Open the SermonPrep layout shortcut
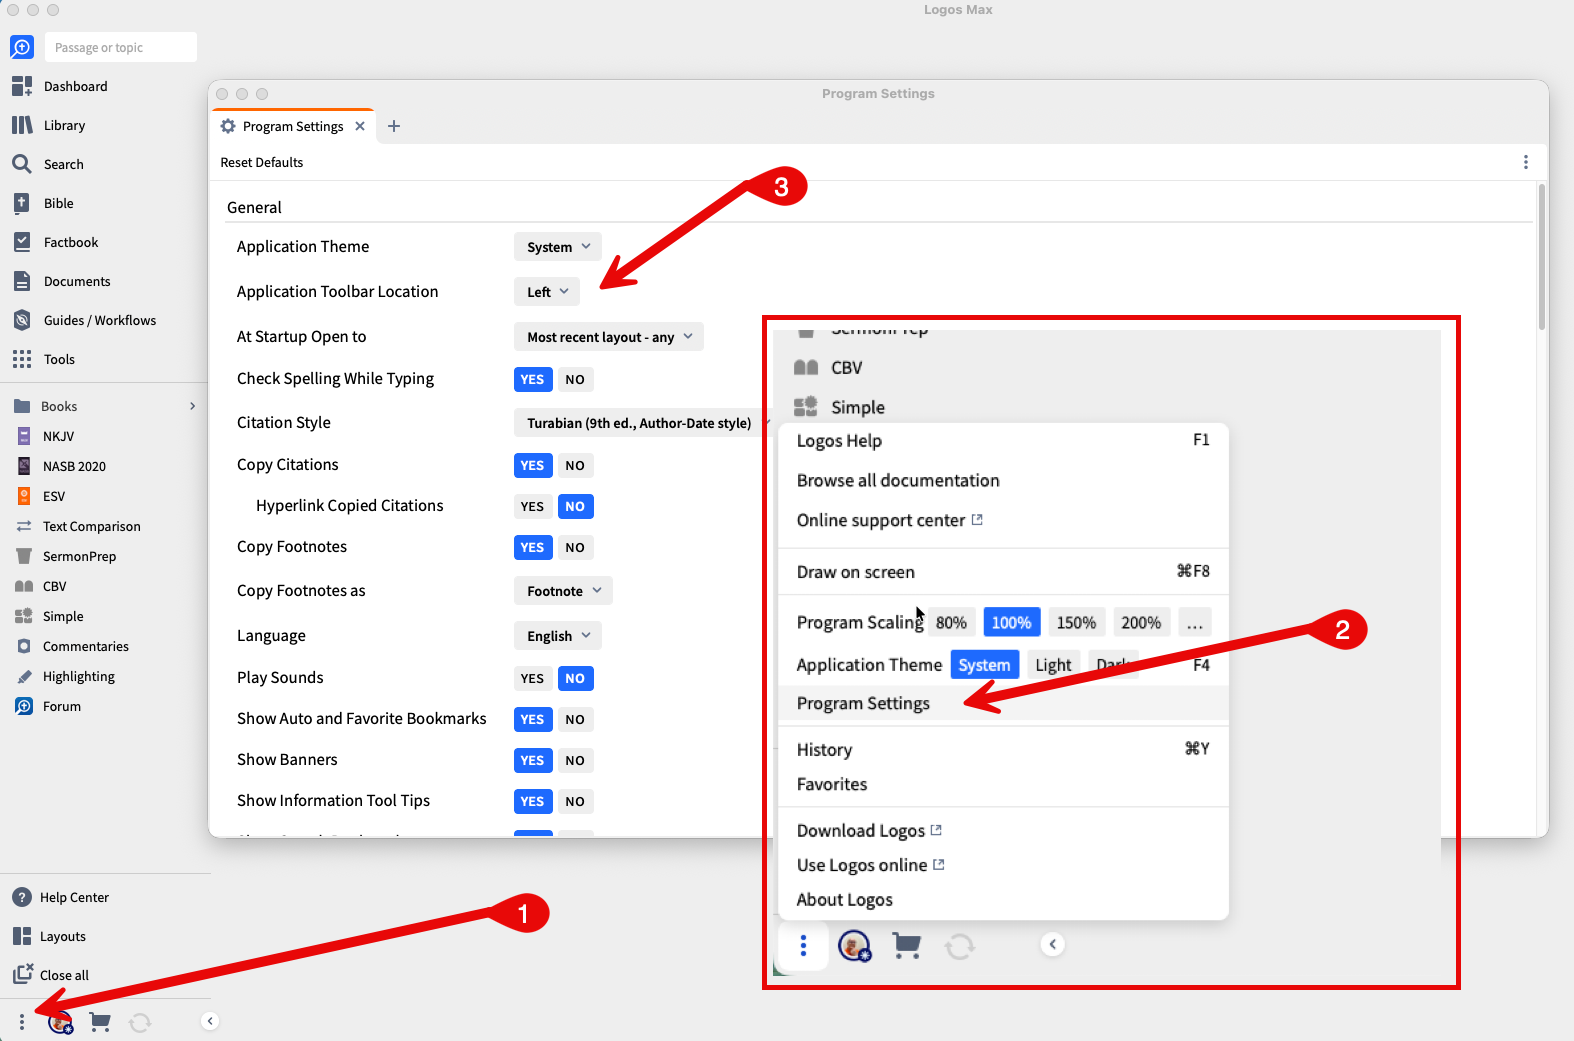The width and height of the screenshot is (1574, 1041). [x=79, y=556]
